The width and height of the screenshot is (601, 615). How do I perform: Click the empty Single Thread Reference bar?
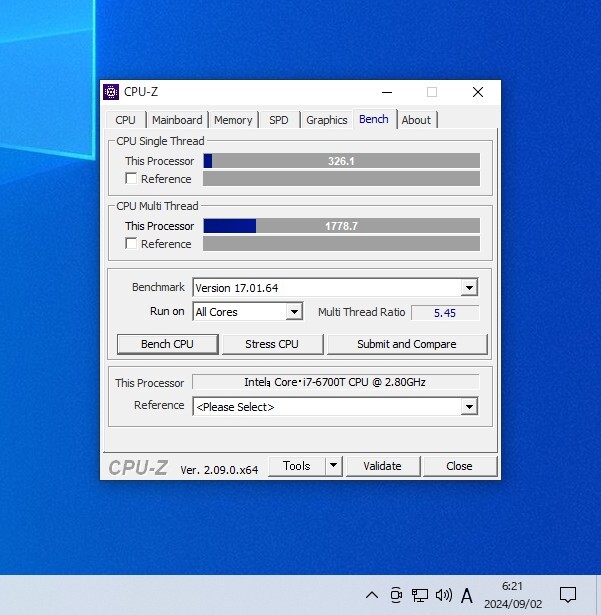(341, 179)
